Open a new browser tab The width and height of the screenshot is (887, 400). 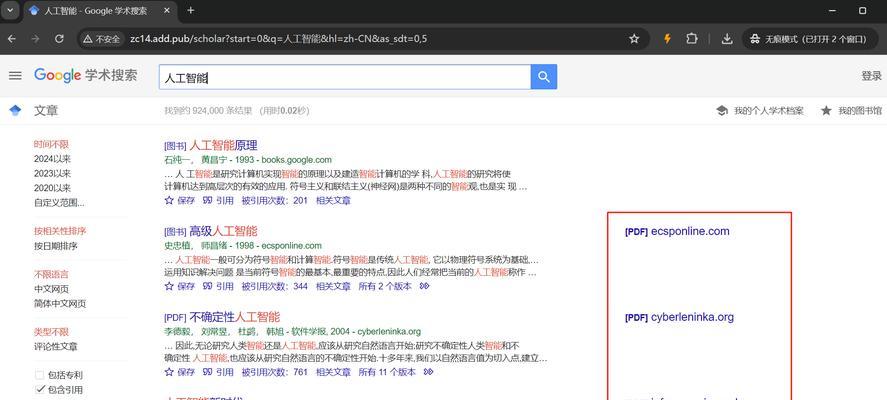(x=191, y=10)
